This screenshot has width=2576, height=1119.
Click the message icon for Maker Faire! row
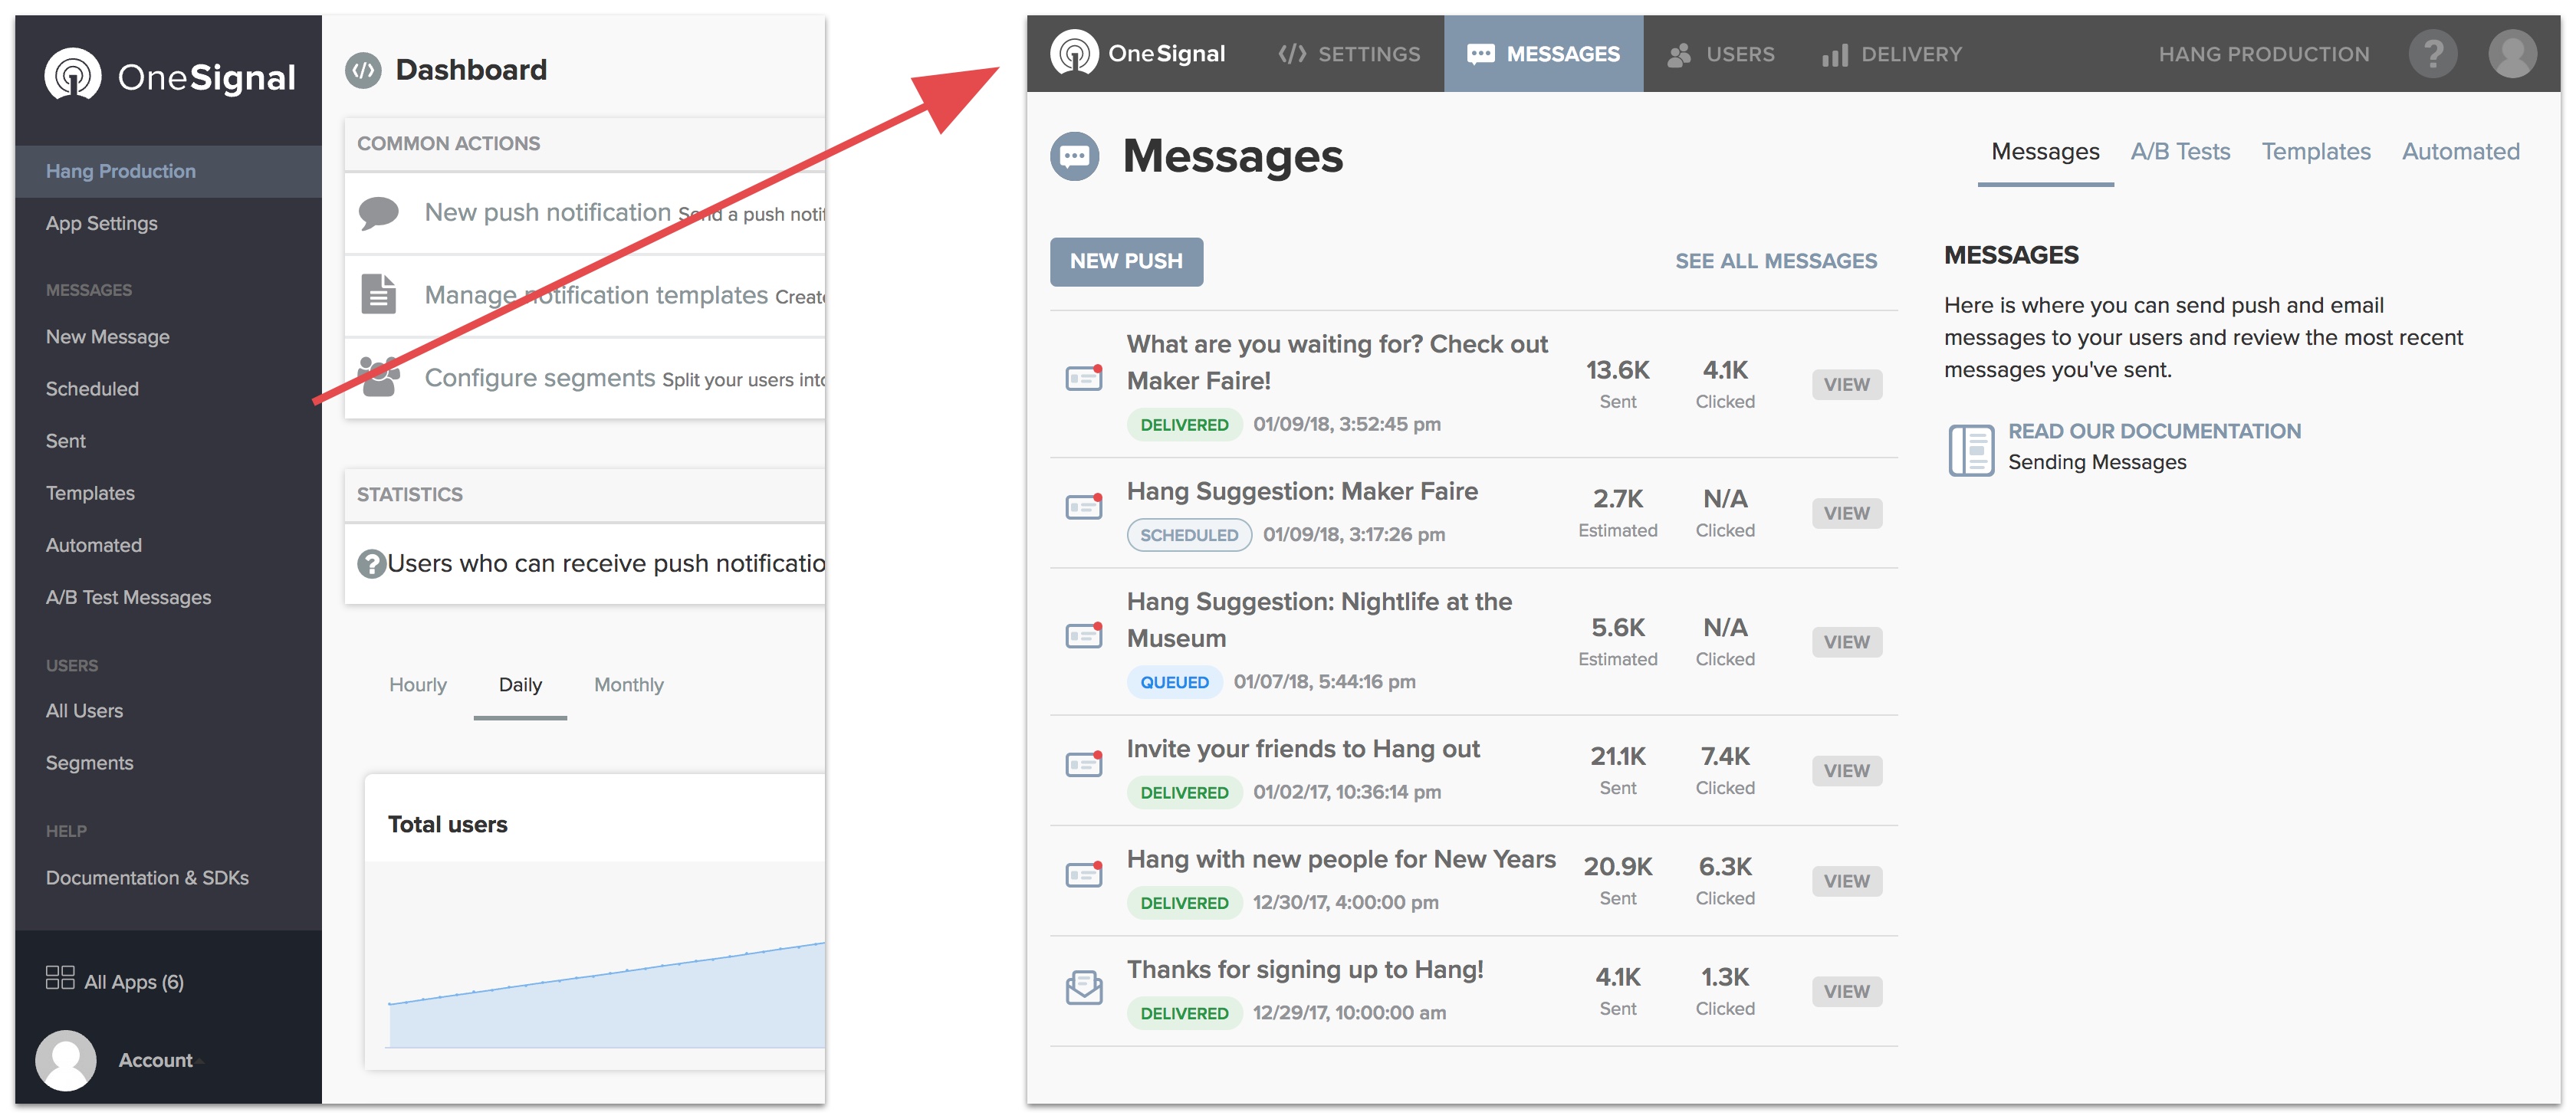point(1084,378)
